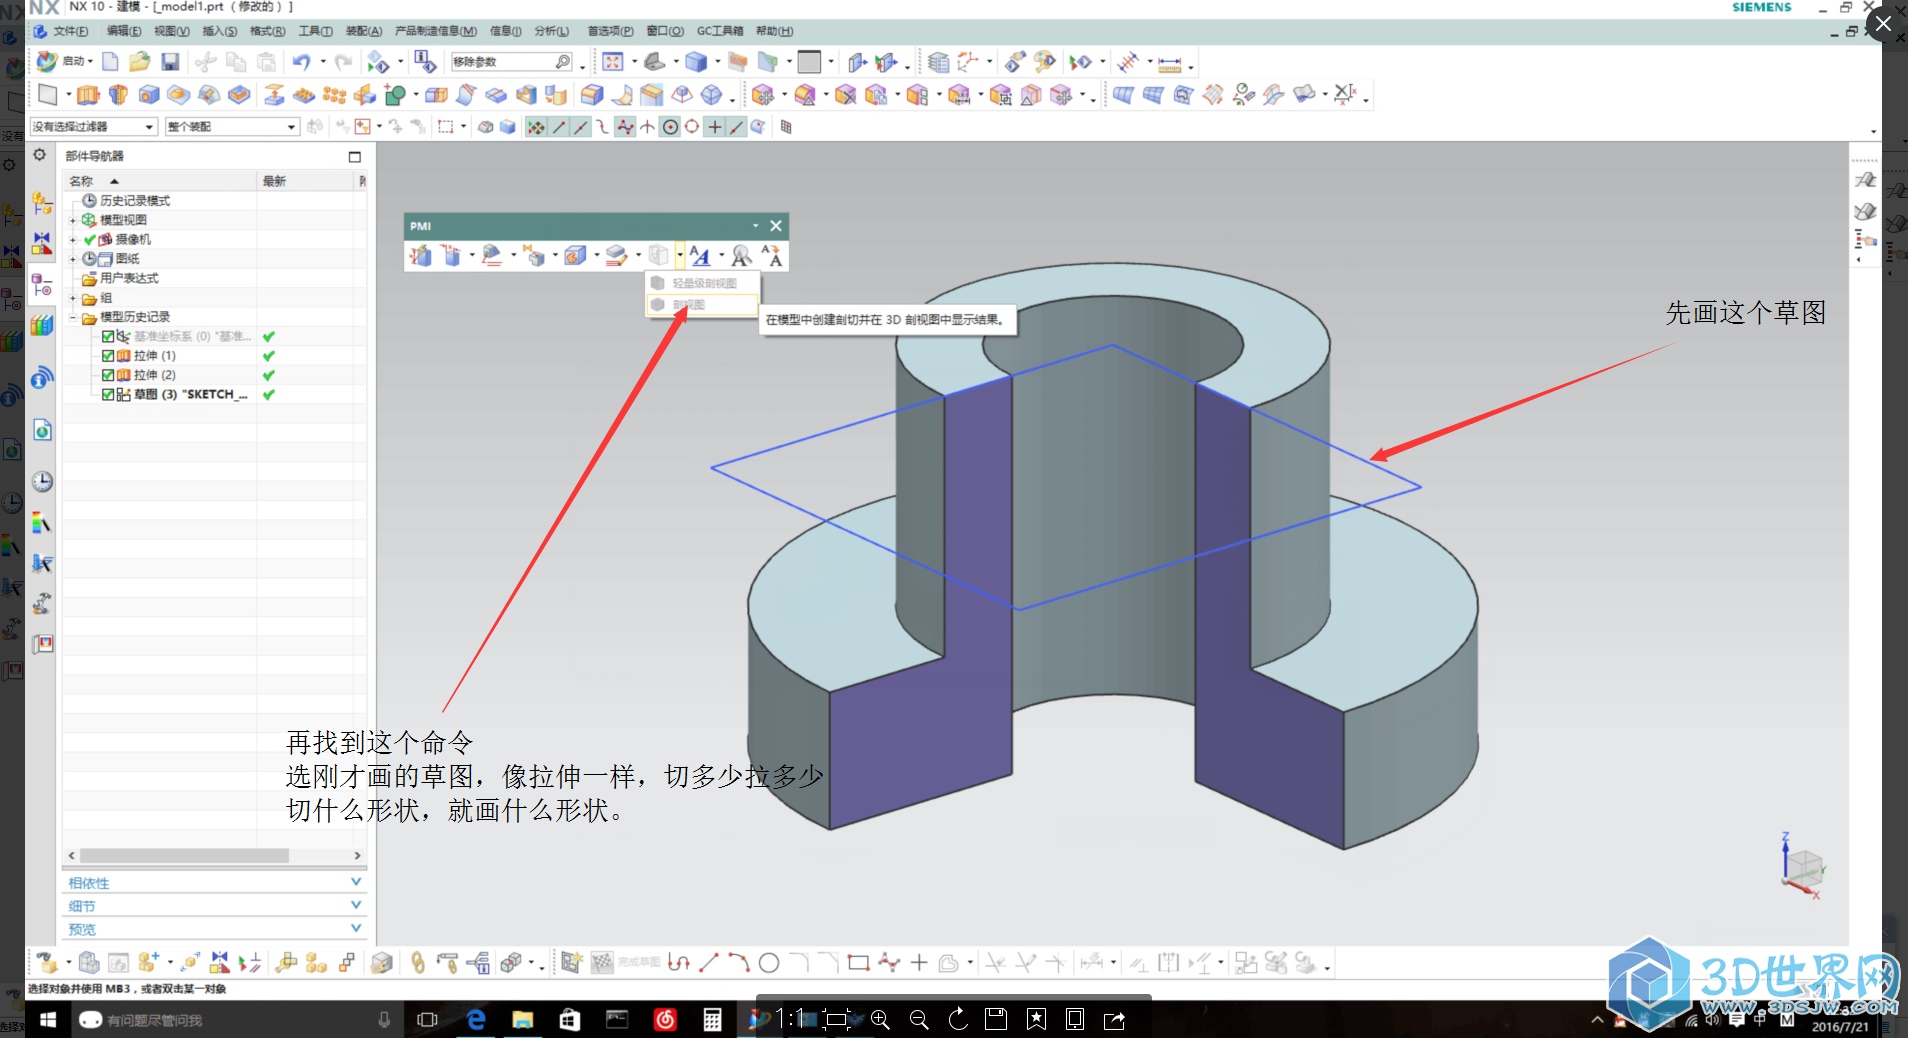The width and height of the screenshot is (1908, 1038).
Task: Open the Windows Start menu
Action: click(47, 1020)
